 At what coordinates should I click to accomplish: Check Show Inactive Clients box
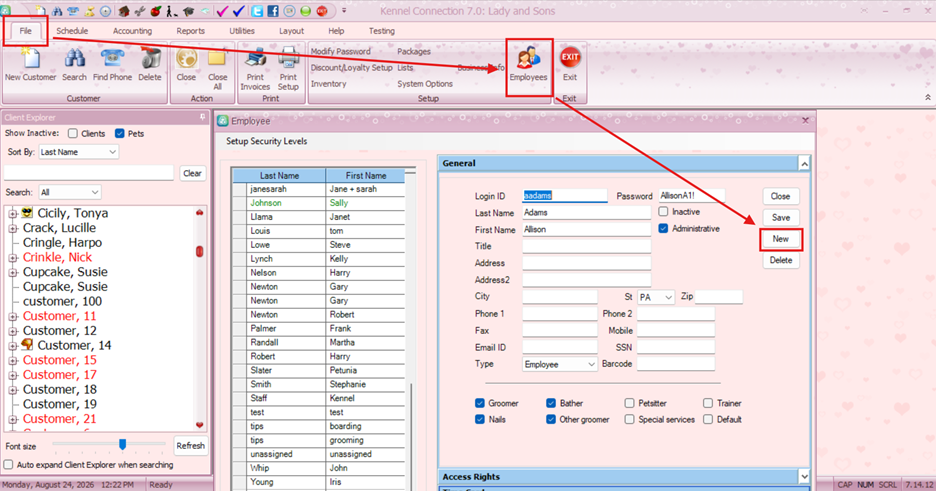(73, 134)
